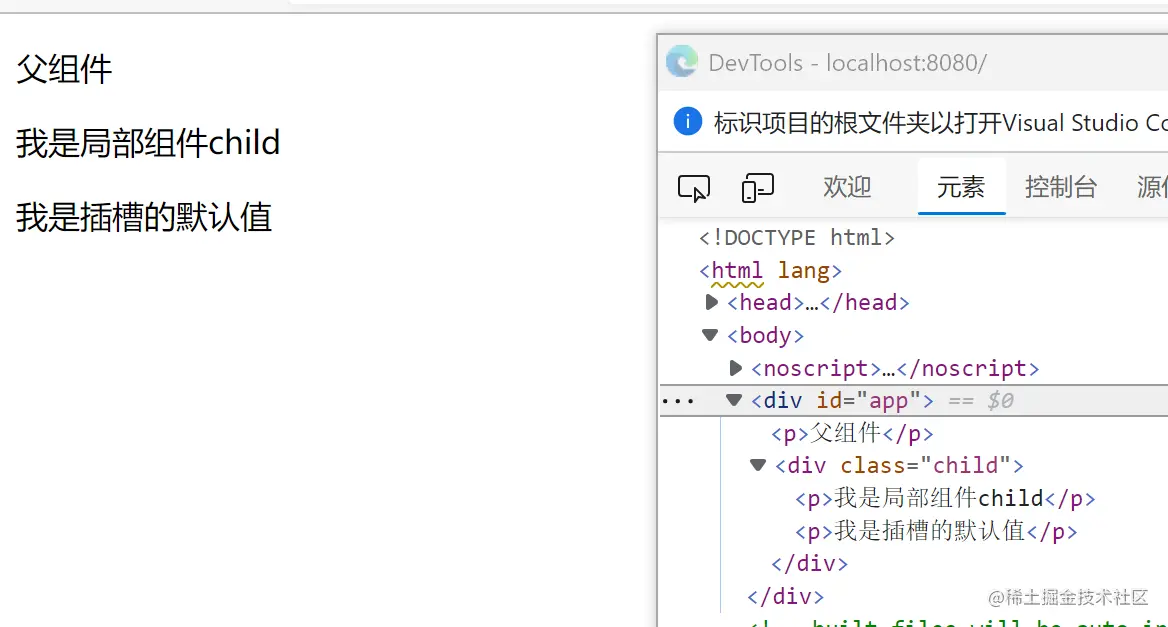This screenshot has width=1168, height=627.
Task: Click the 父组件 heading on the page
Action: 63,69
